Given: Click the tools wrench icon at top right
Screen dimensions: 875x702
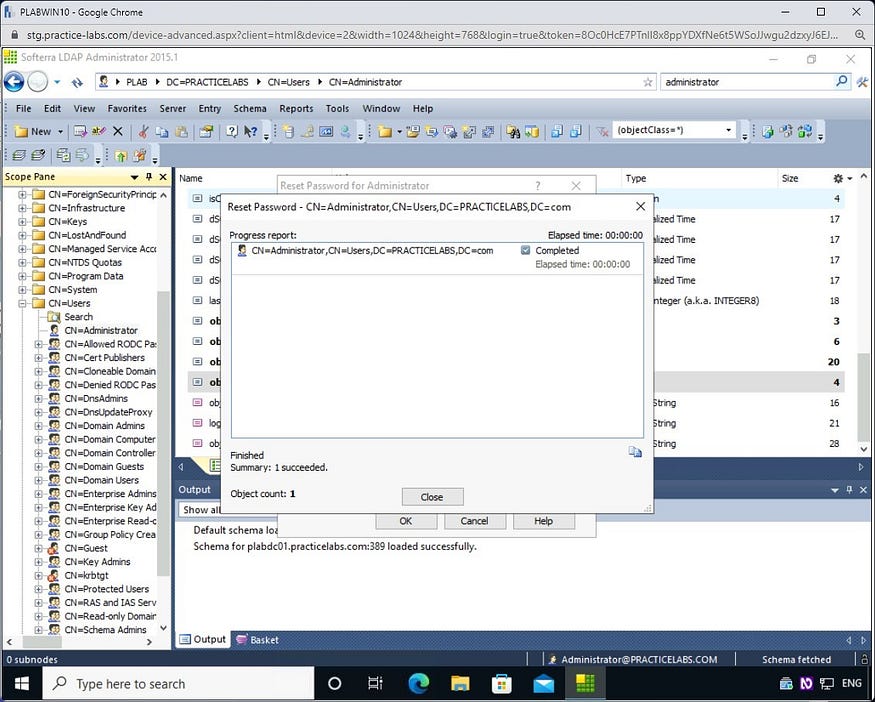Looking at the screenshot, I should click(862, 82).
